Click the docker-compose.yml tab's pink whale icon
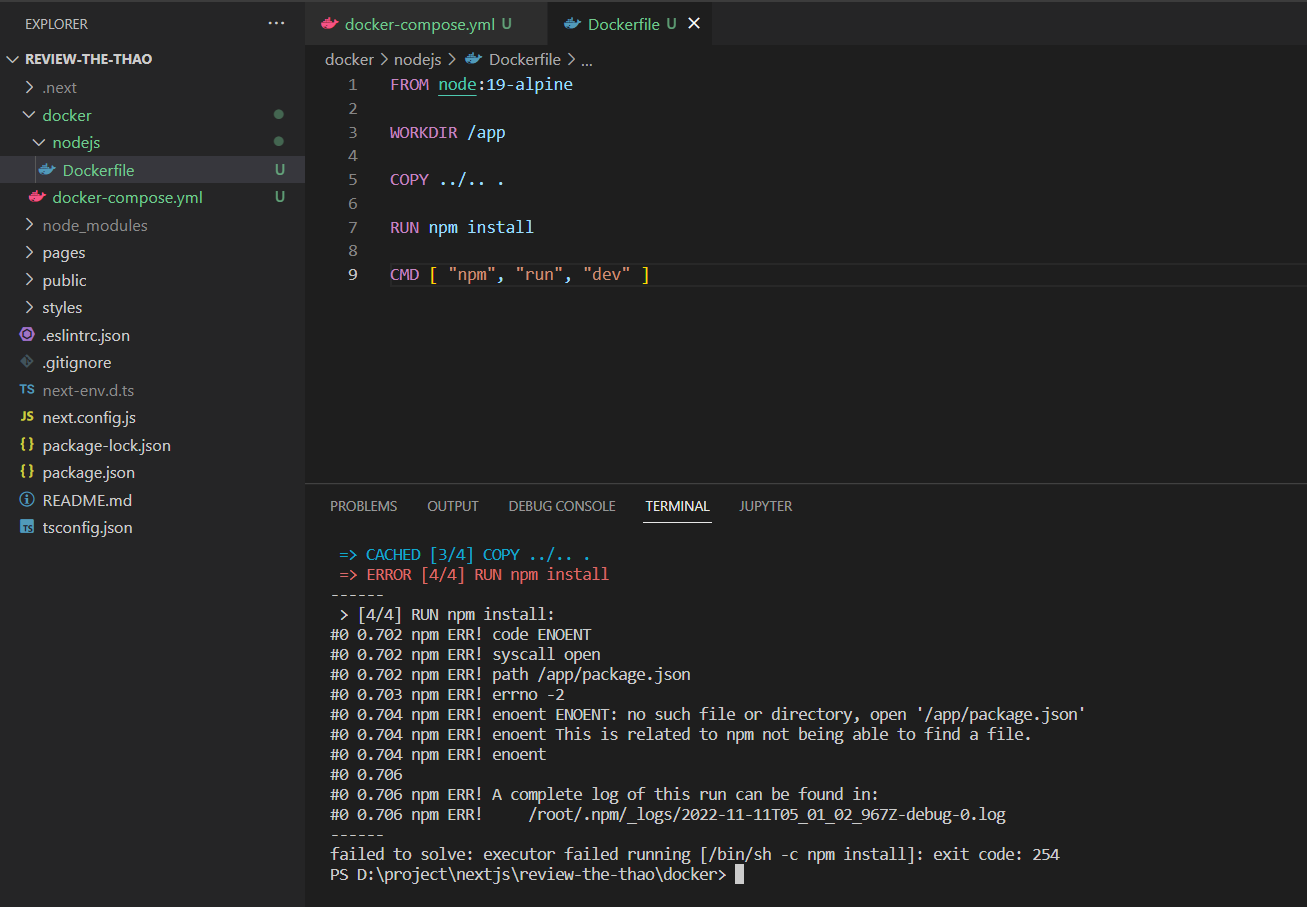 329,24
